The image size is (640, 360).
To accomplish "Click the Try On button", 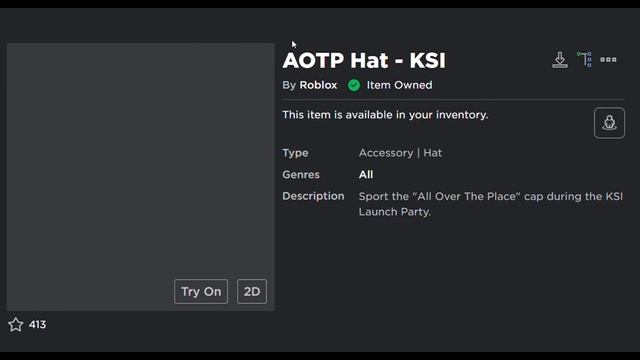I will click(x=201, y=291).
